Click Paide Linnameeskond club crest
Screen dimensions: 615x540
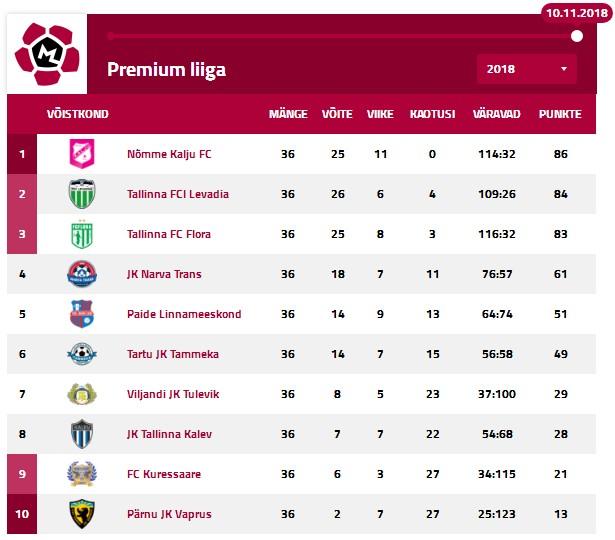coord(81,314)
